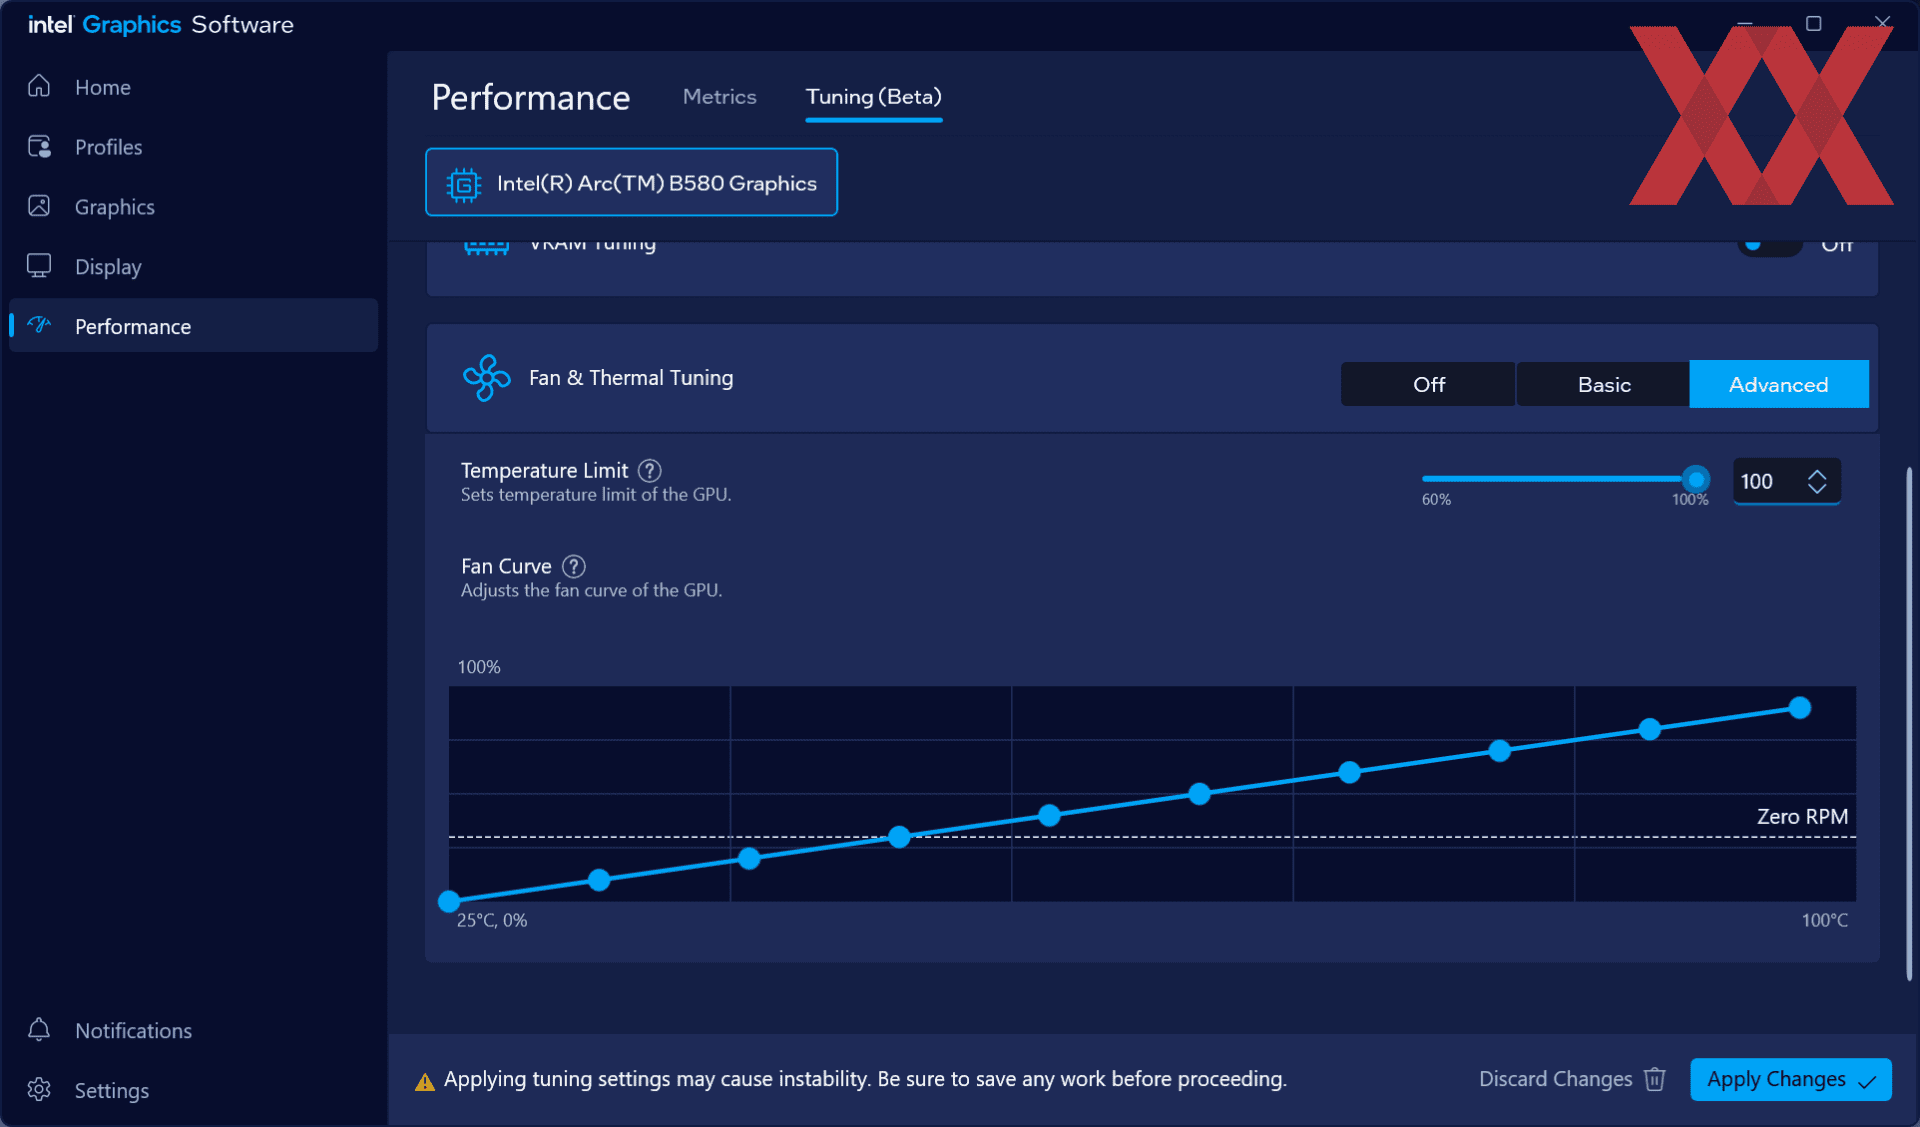The height and width of the screenshot is (1127, 1920).
Task: Click the "100%" fan speed axis label
Action: (479, 667)
